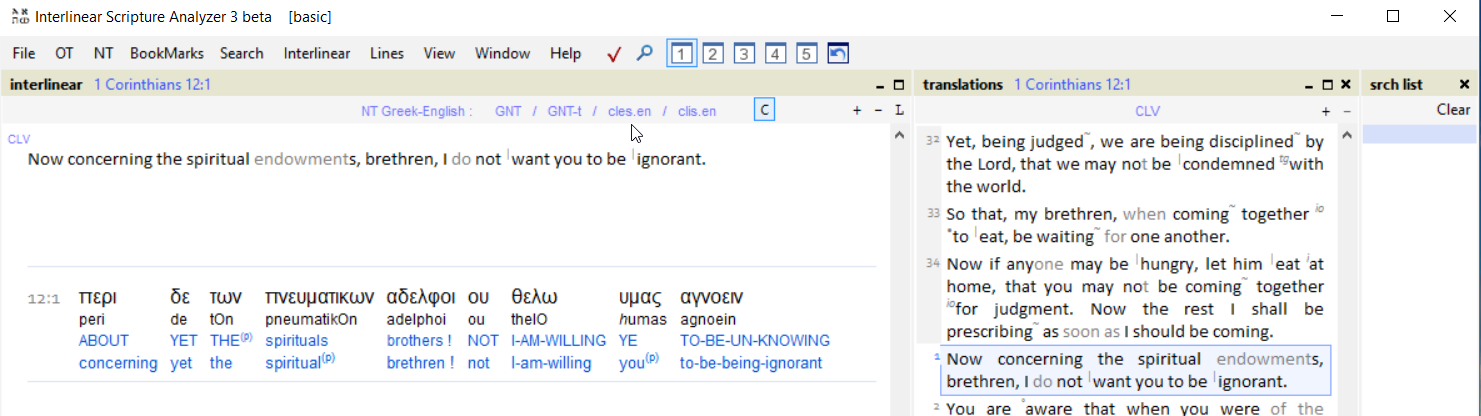Screen dimensions: 1481x416
Task: Click the blue undo arrow toolbar icon
Action: click(x=838, y=54)
